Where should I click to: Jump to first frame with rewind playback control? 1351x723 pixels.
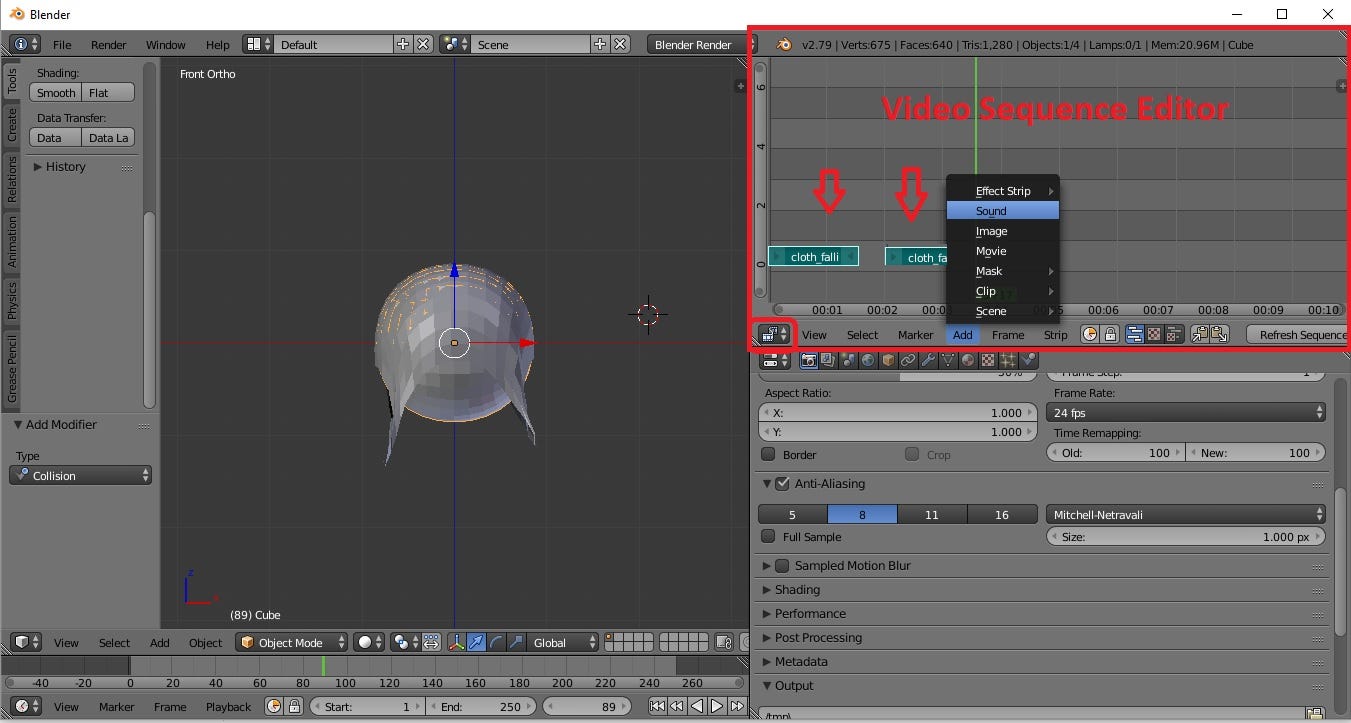tap(657, 706)
